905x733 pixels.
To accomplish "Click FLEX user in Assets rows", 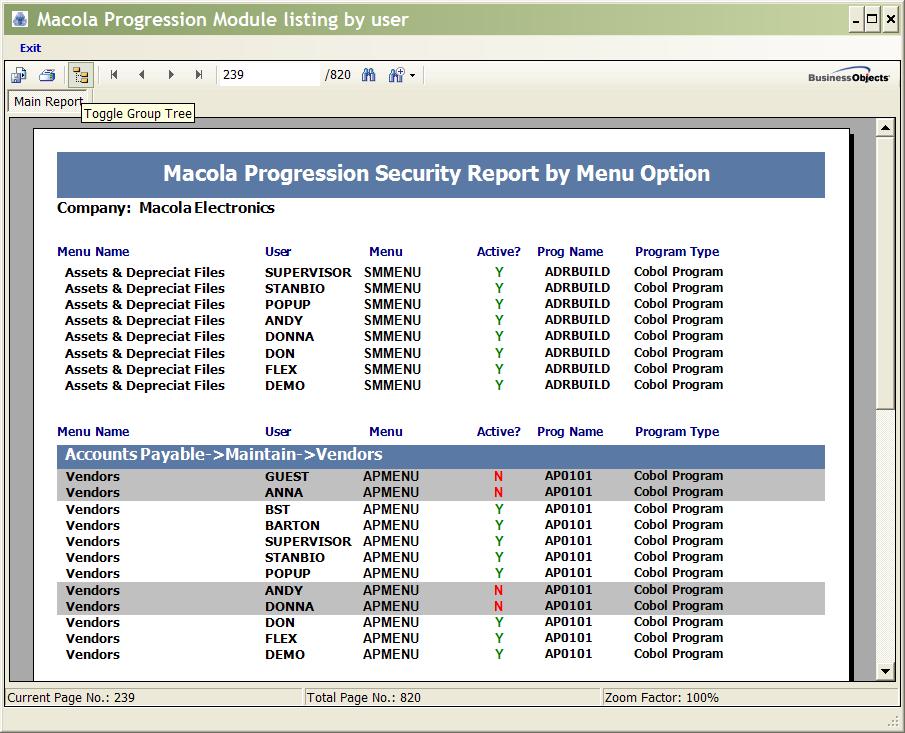I will coord(281,369).
